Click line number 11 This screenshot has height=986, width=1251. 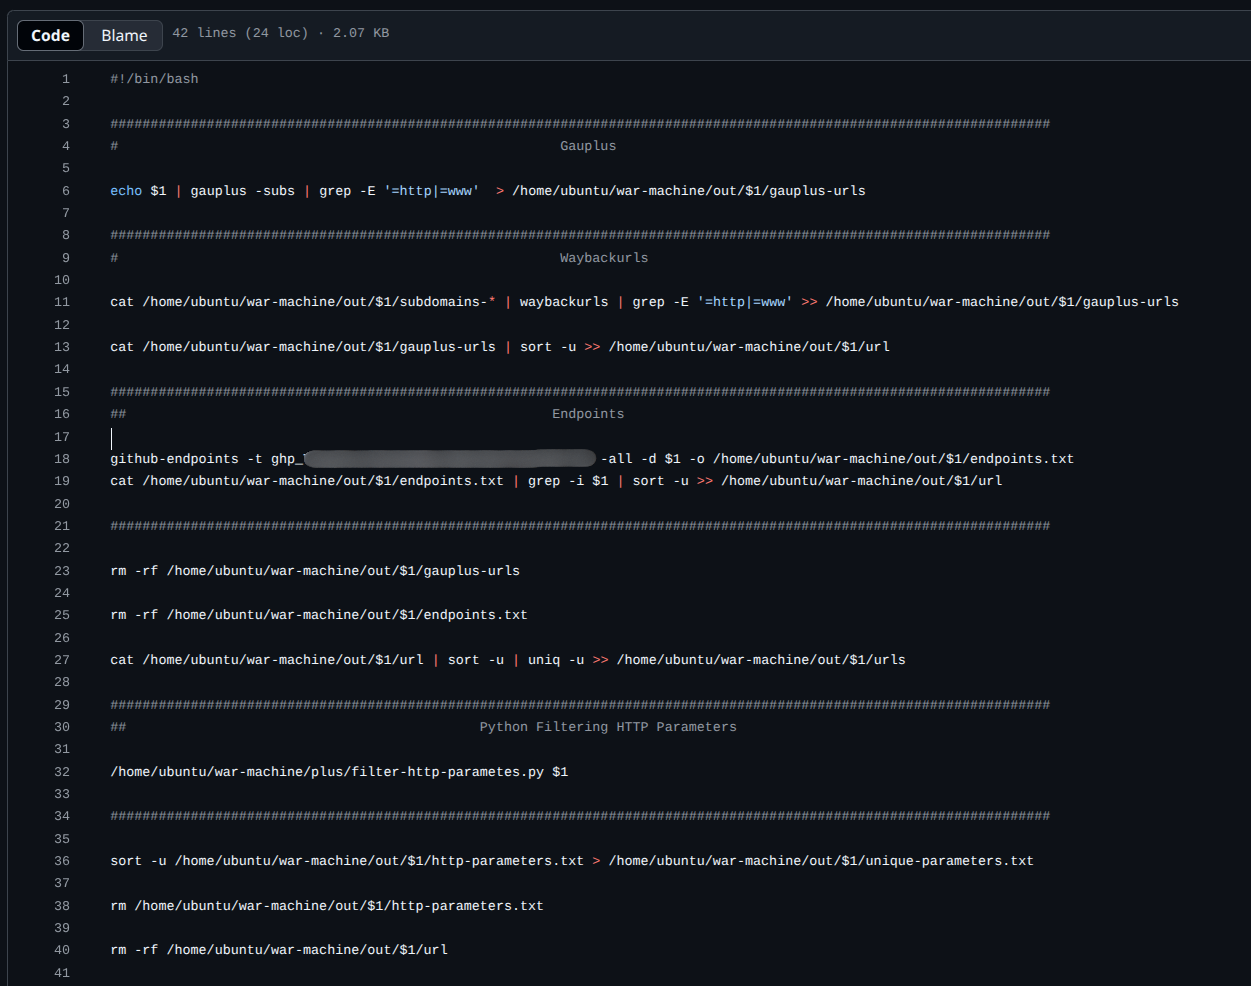[x=62, y=302]
